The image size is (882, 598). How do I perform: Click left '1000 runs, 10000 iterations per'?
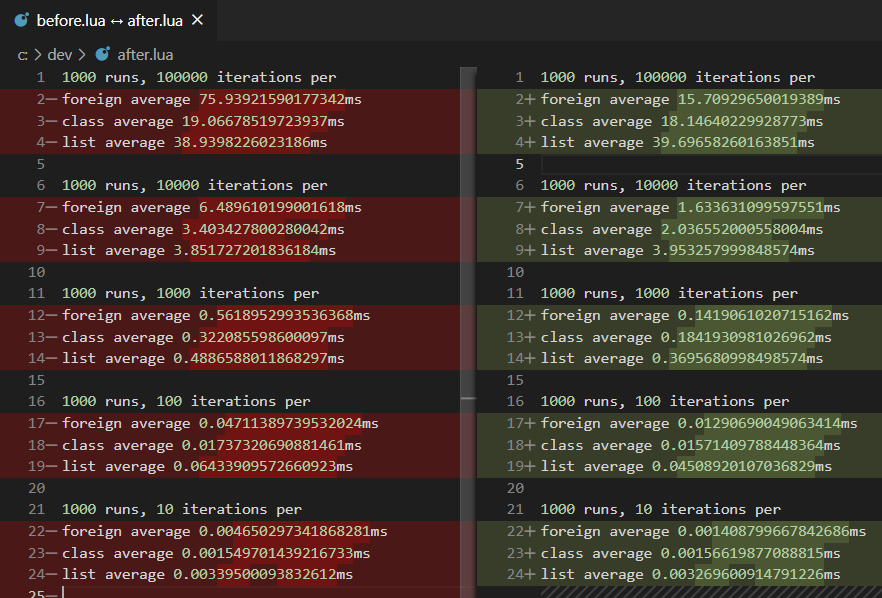click(194, 186)
